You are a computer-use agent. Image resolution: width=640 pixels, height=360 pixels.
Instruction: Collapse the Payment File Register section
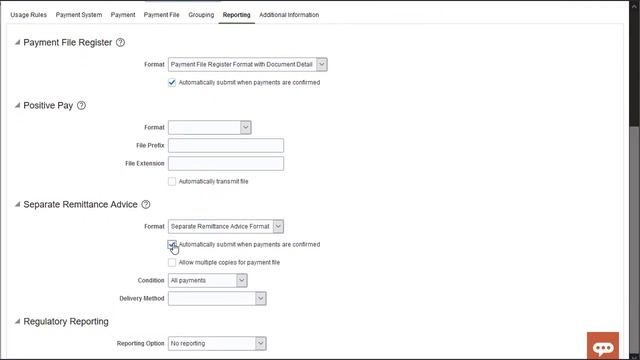pos(17,42)
